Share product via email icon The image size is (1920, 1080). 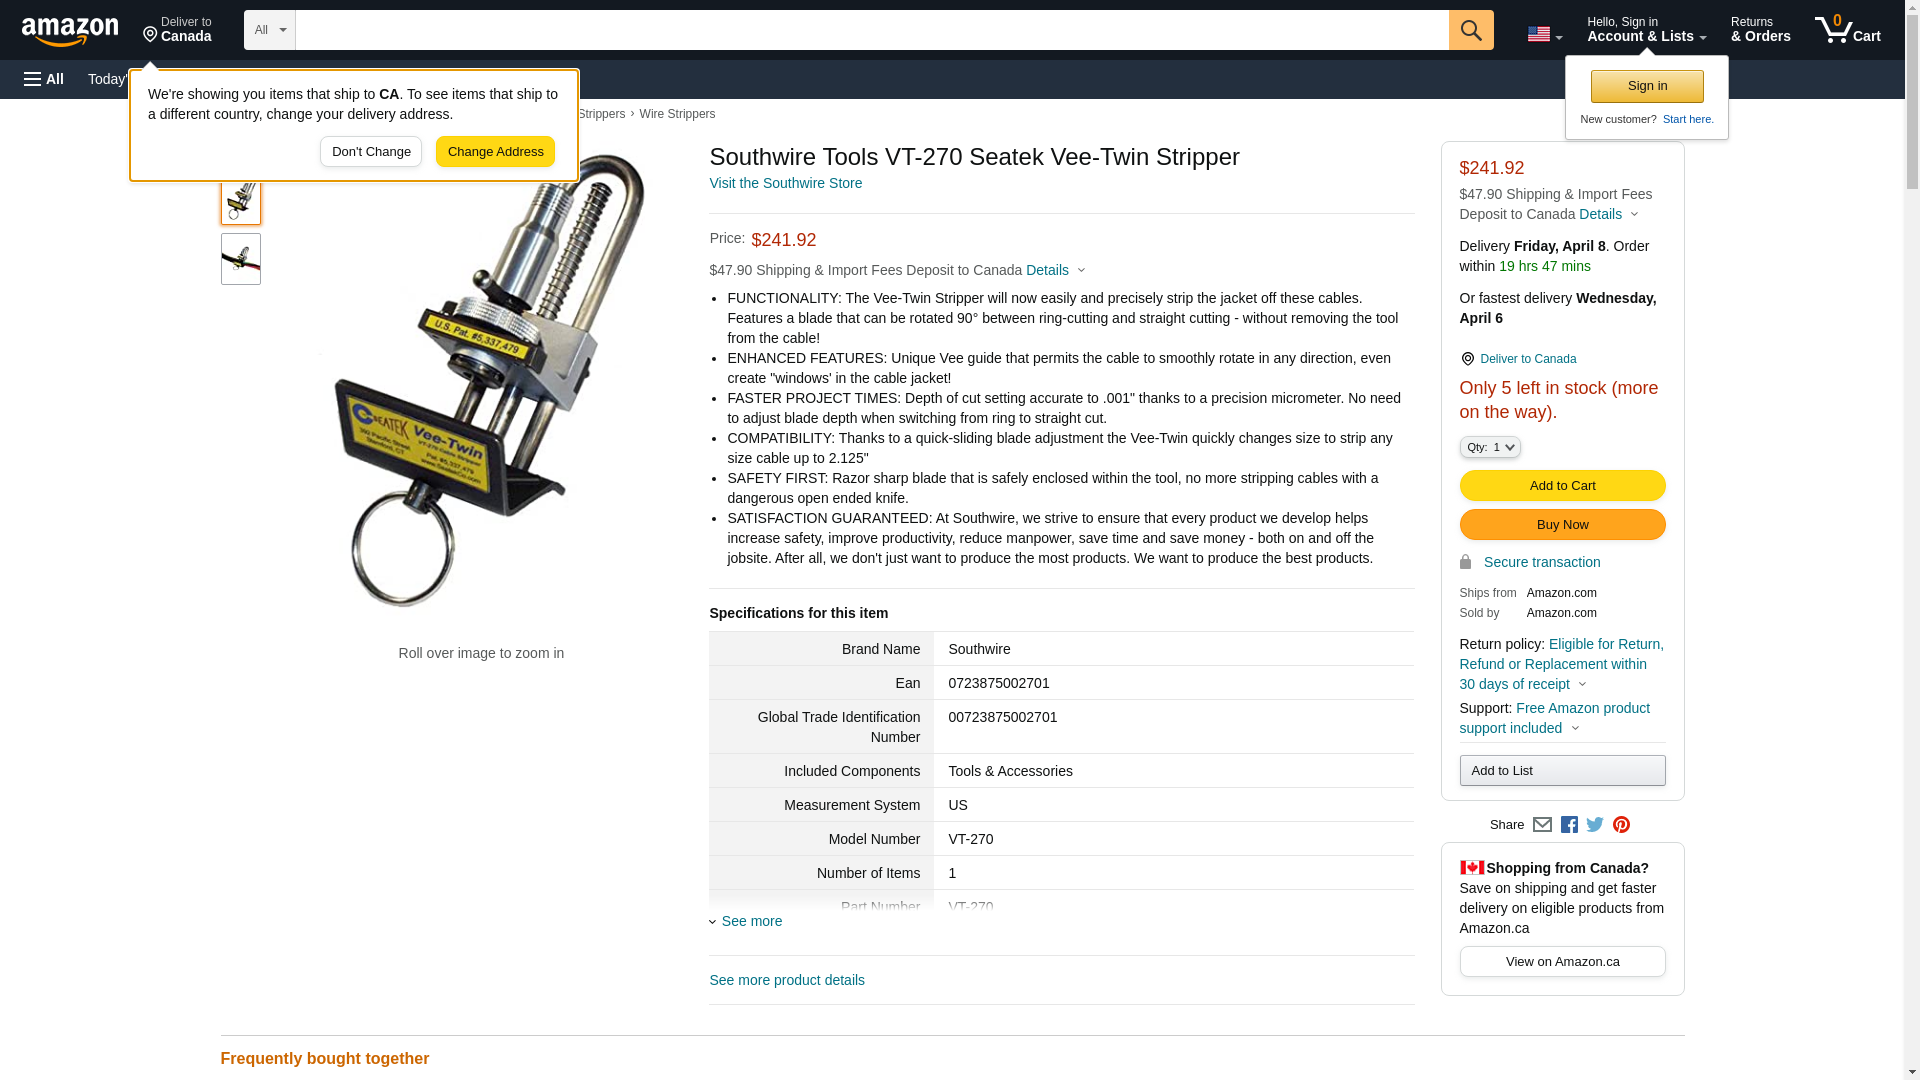click(x=1542, y=825)
